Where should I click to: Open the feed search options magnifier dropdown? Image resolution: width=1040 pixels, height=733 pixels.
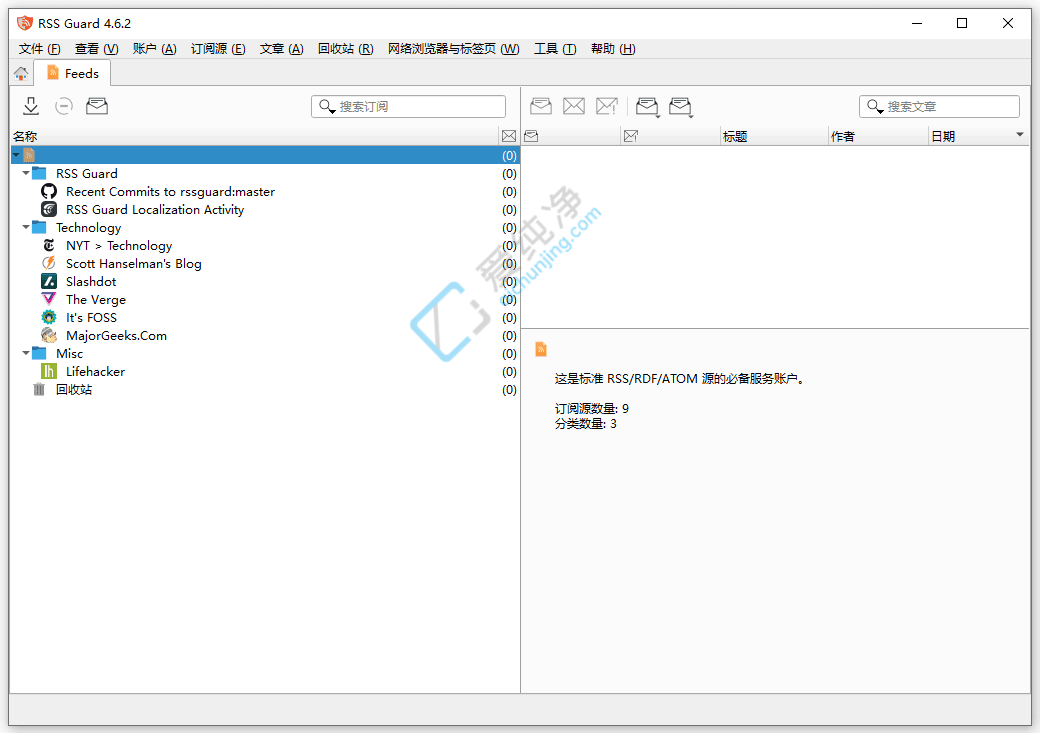click(327, 107)
